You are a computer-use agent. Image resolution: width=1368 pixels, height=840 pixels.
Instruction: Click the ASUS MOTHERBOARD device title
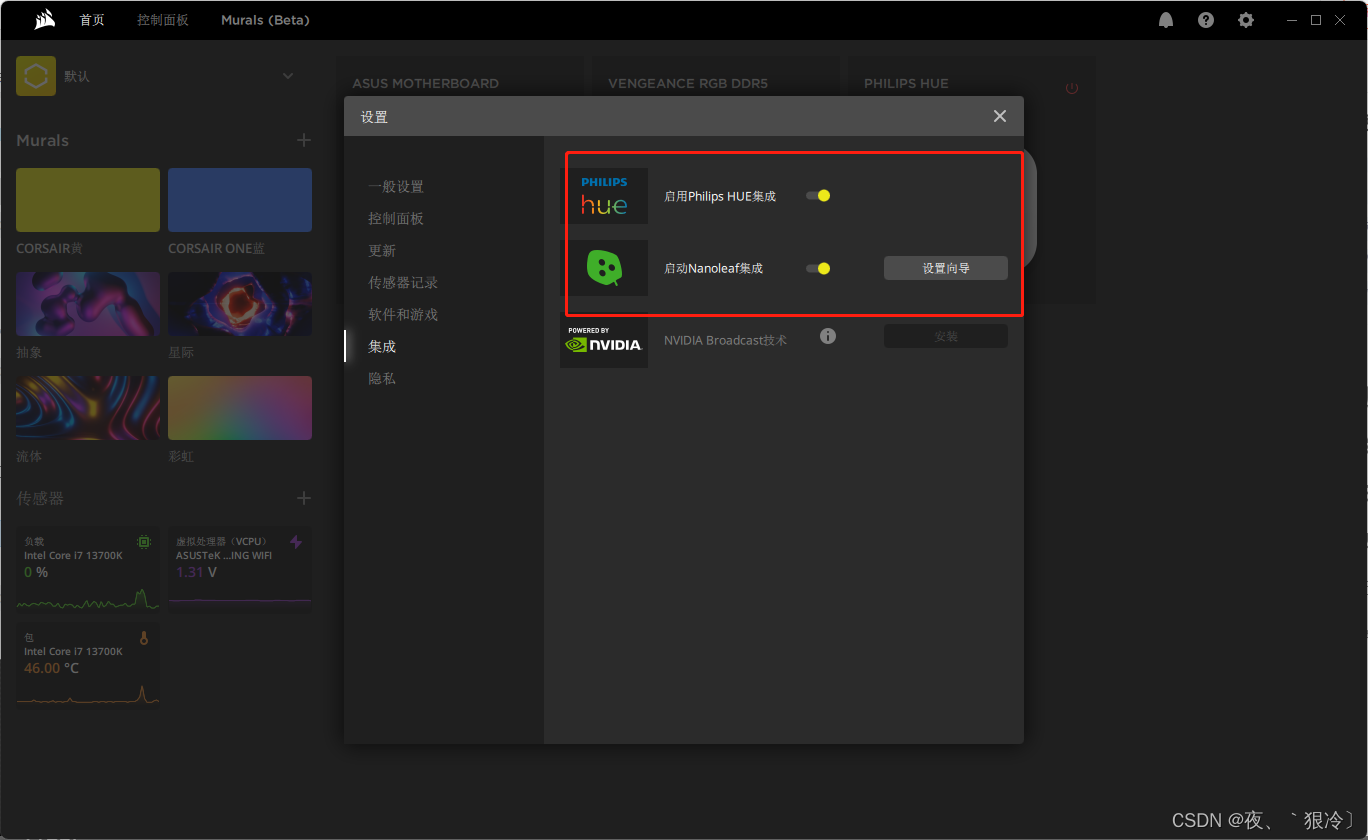[425, 83]
